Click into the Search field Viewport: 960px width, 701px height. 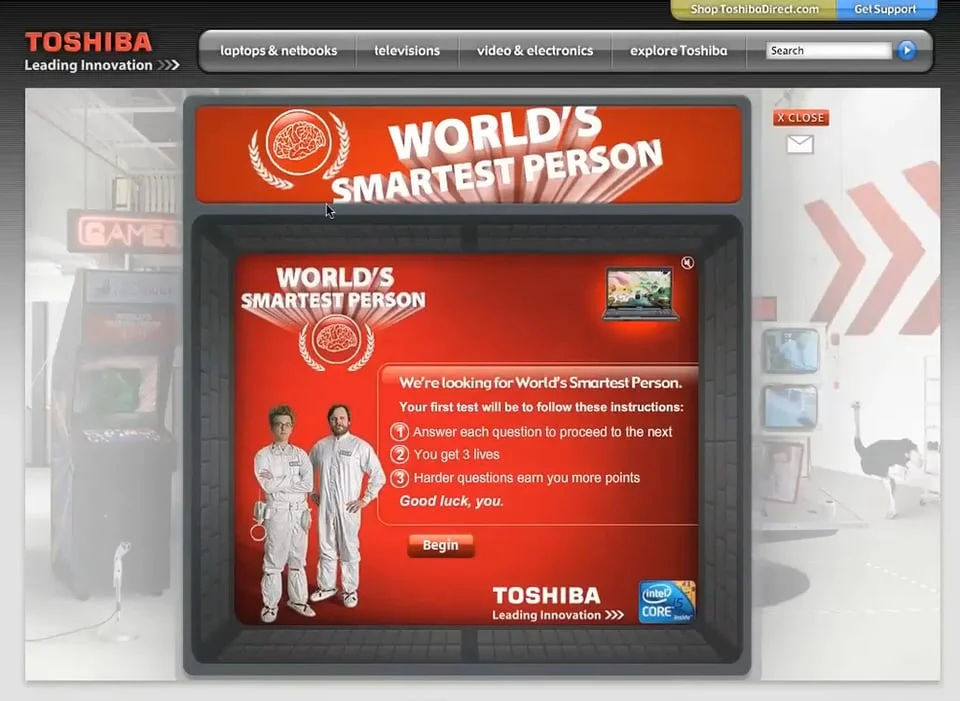[828, 51]
